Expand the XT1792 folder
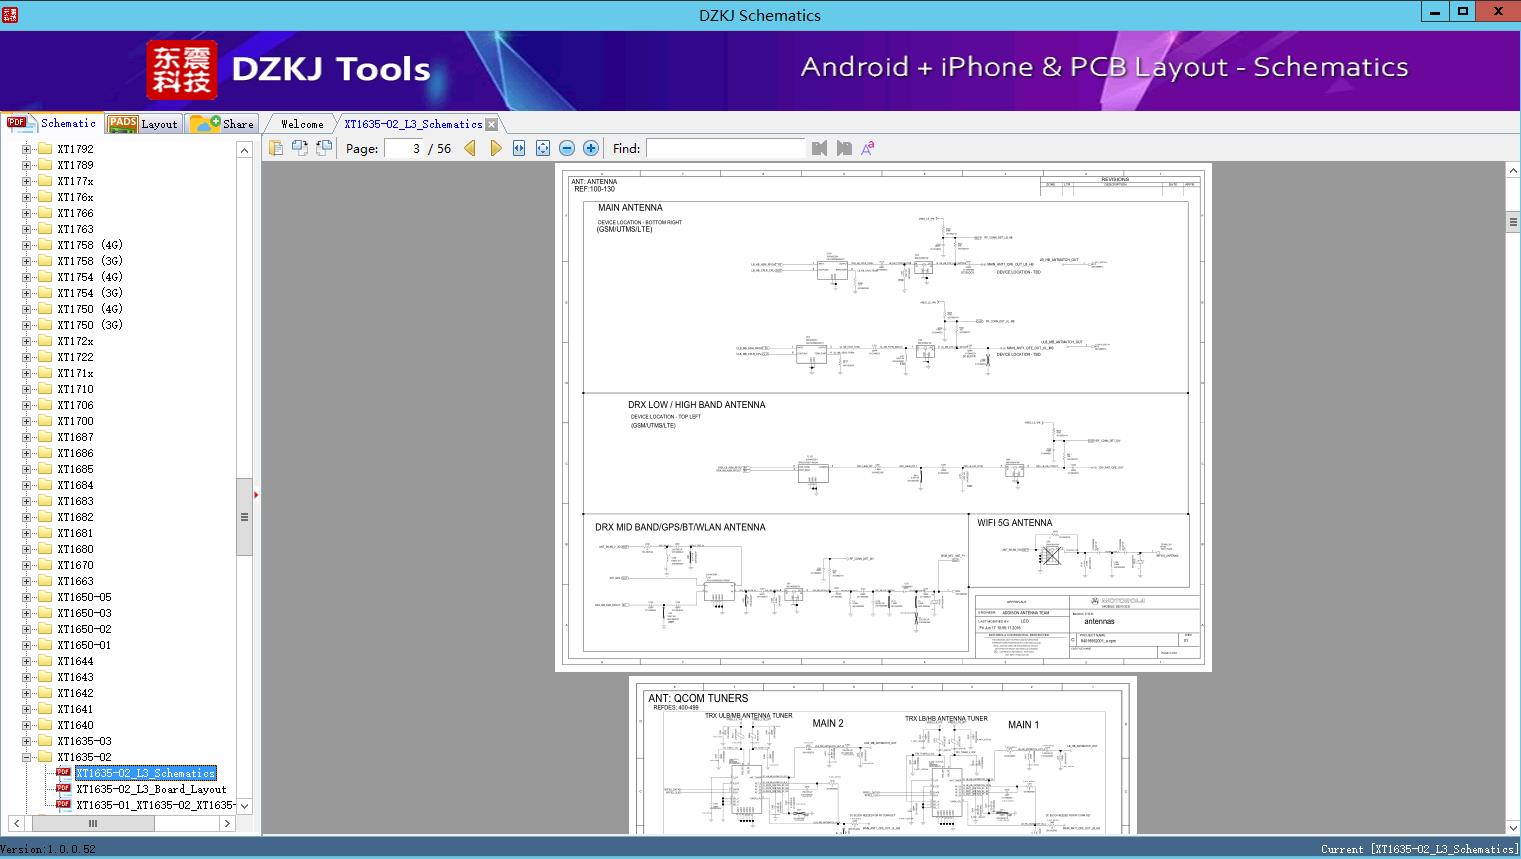 (27, 149)
